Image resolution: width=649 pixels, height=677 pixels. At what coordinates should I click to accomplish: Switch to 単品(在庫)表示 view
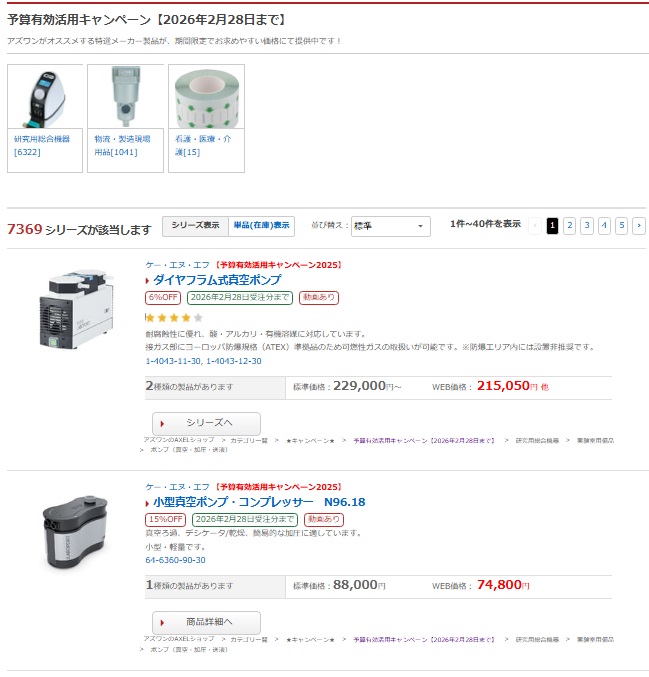pos(261,226)
